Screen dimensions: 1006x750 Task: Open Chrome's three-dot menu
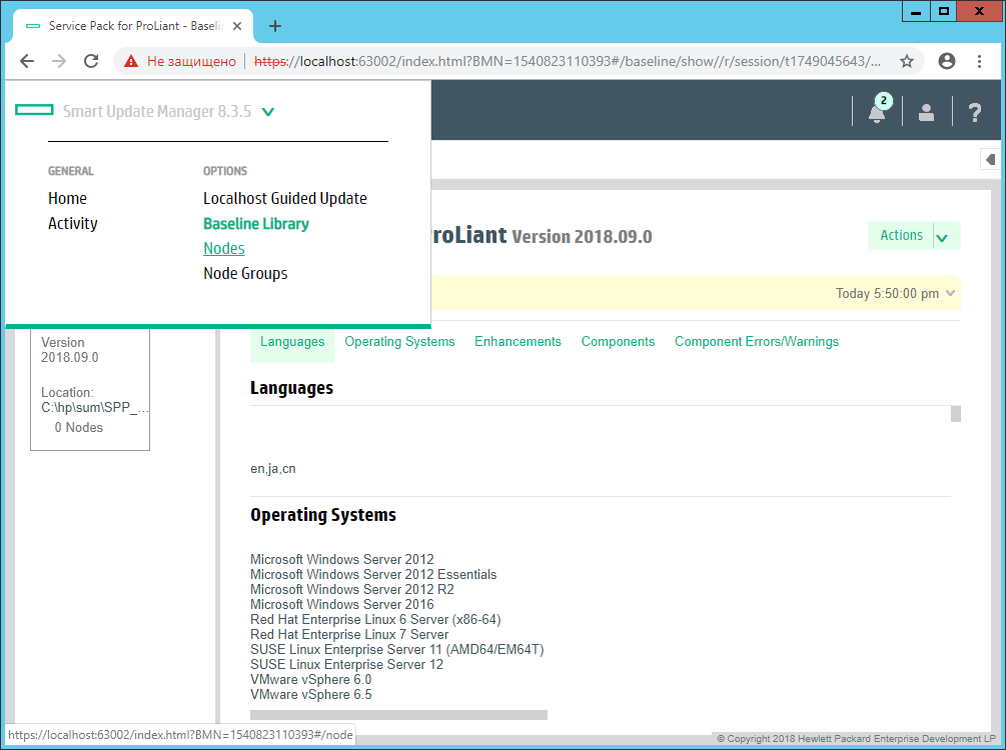[x=980, y=61]
